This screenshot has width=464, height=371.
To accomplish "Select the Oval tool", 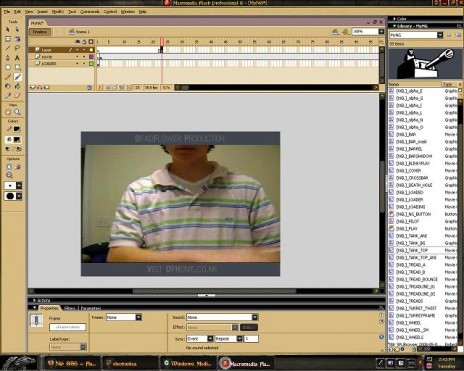I will point(8,67).
